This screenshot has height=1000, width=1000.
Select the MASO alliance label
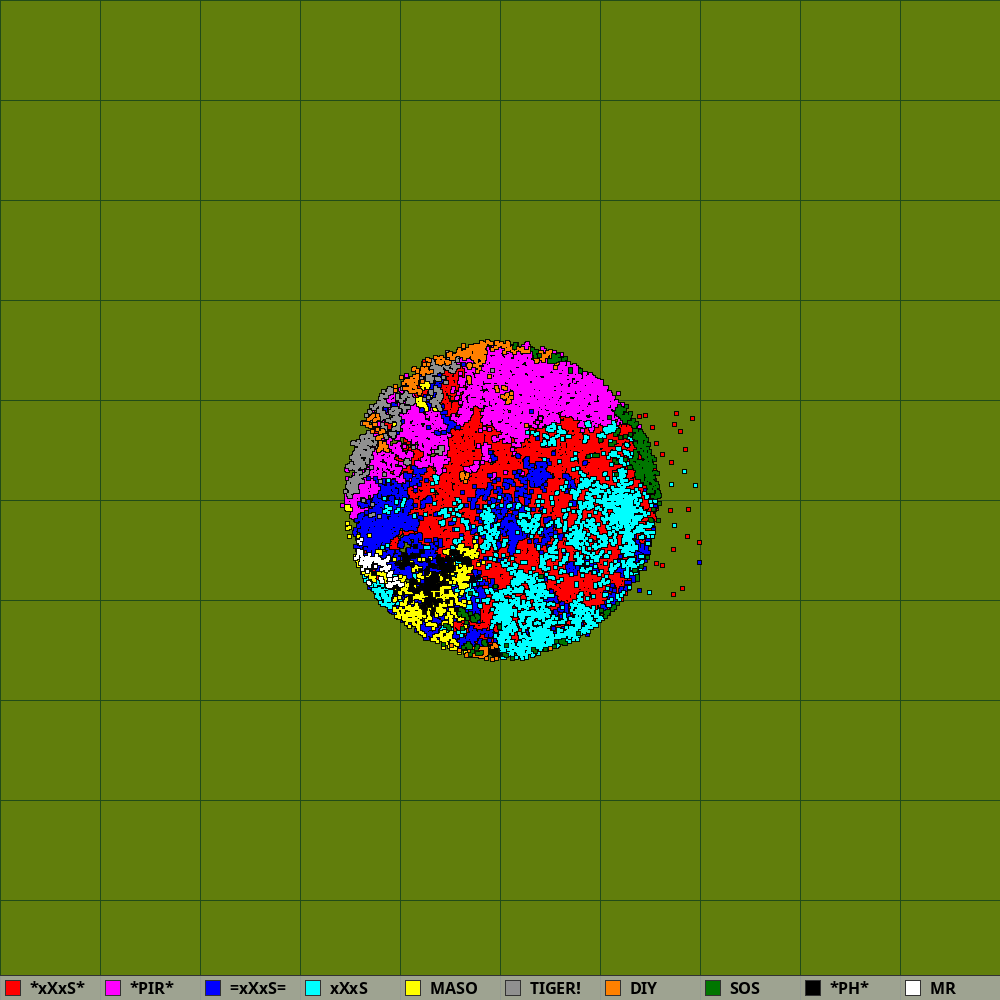pos(453,988)
